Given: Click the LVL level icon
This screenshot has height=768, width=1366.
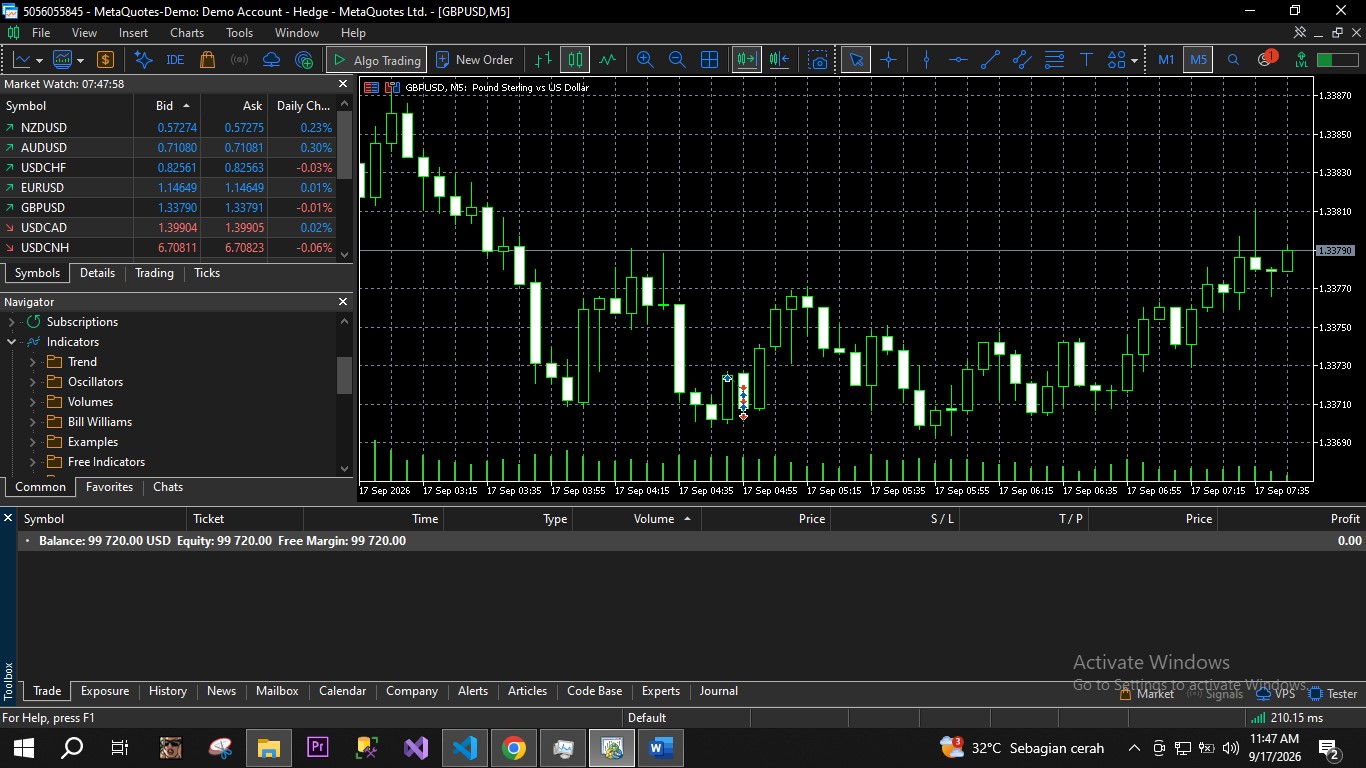Looking at the screenshot, I should (x=1301, y=60).
